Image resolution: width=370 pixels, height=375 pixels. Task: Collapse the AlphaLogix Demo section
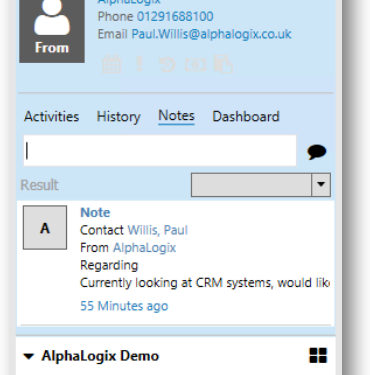click(29, 356)
